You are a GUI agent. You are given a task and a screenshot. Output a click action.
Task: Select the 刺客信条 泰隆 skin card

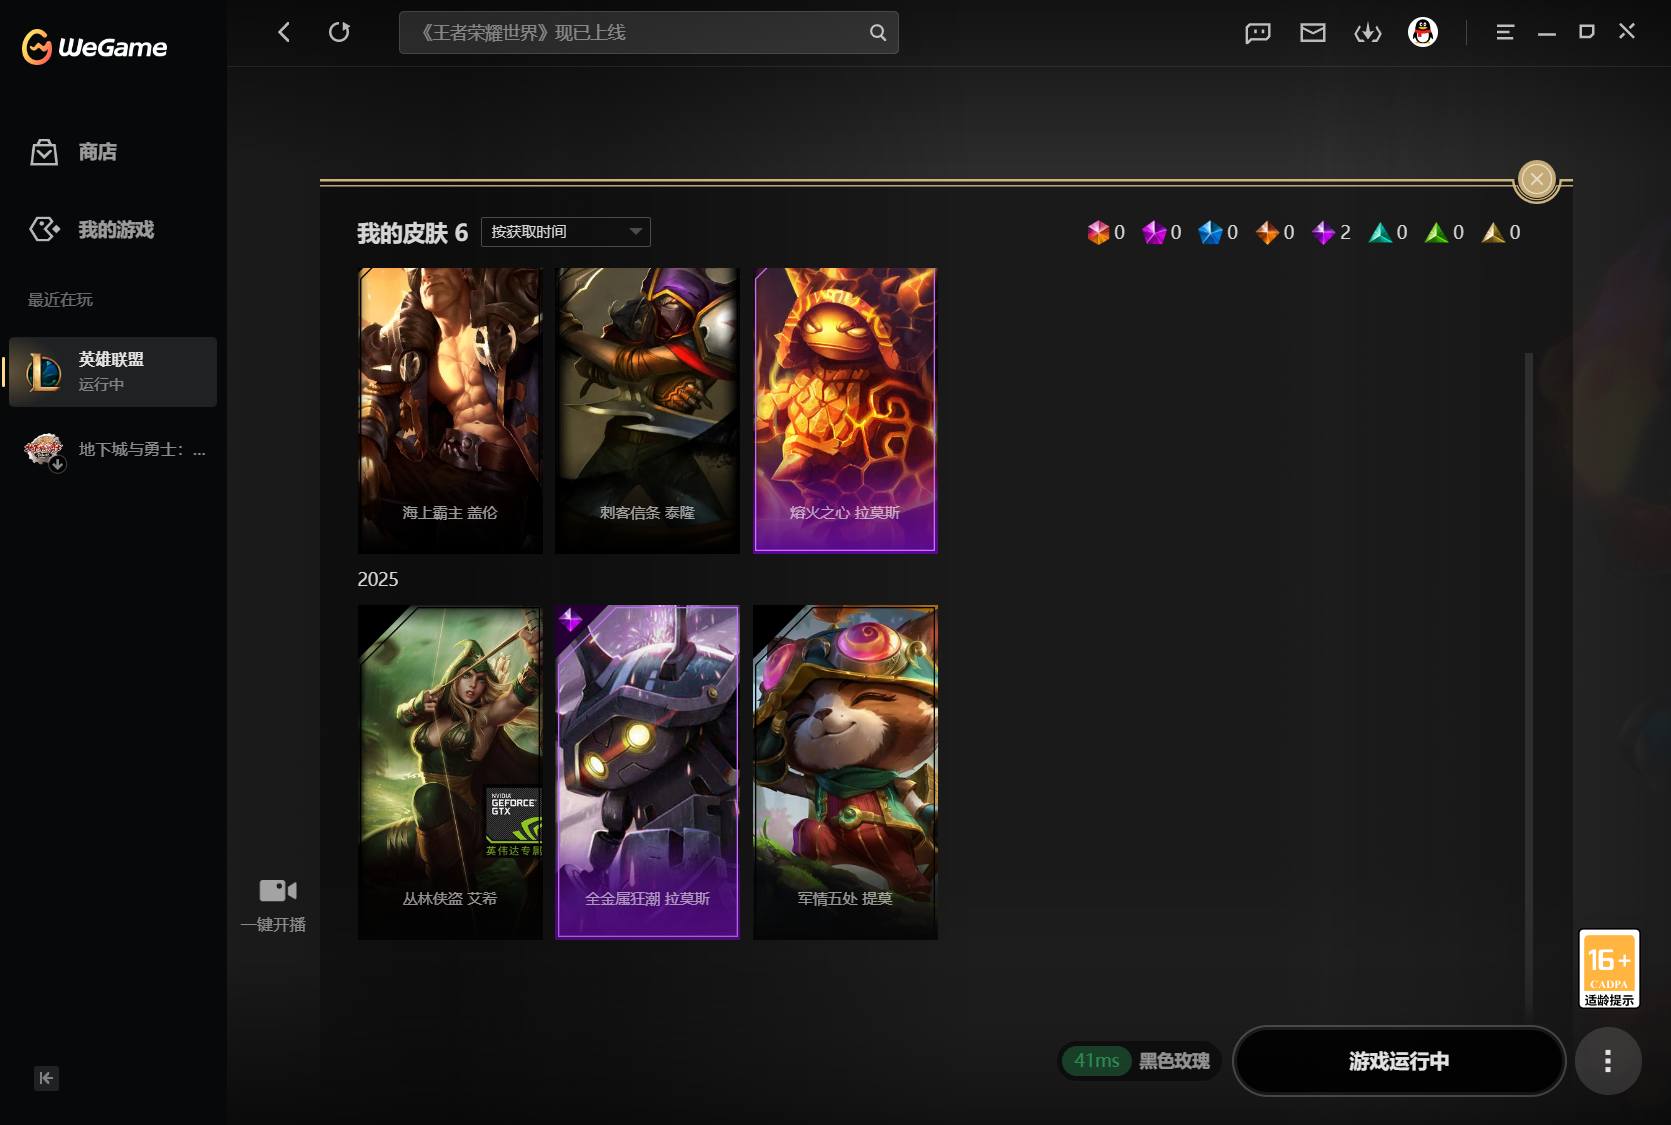coord(647,410)
